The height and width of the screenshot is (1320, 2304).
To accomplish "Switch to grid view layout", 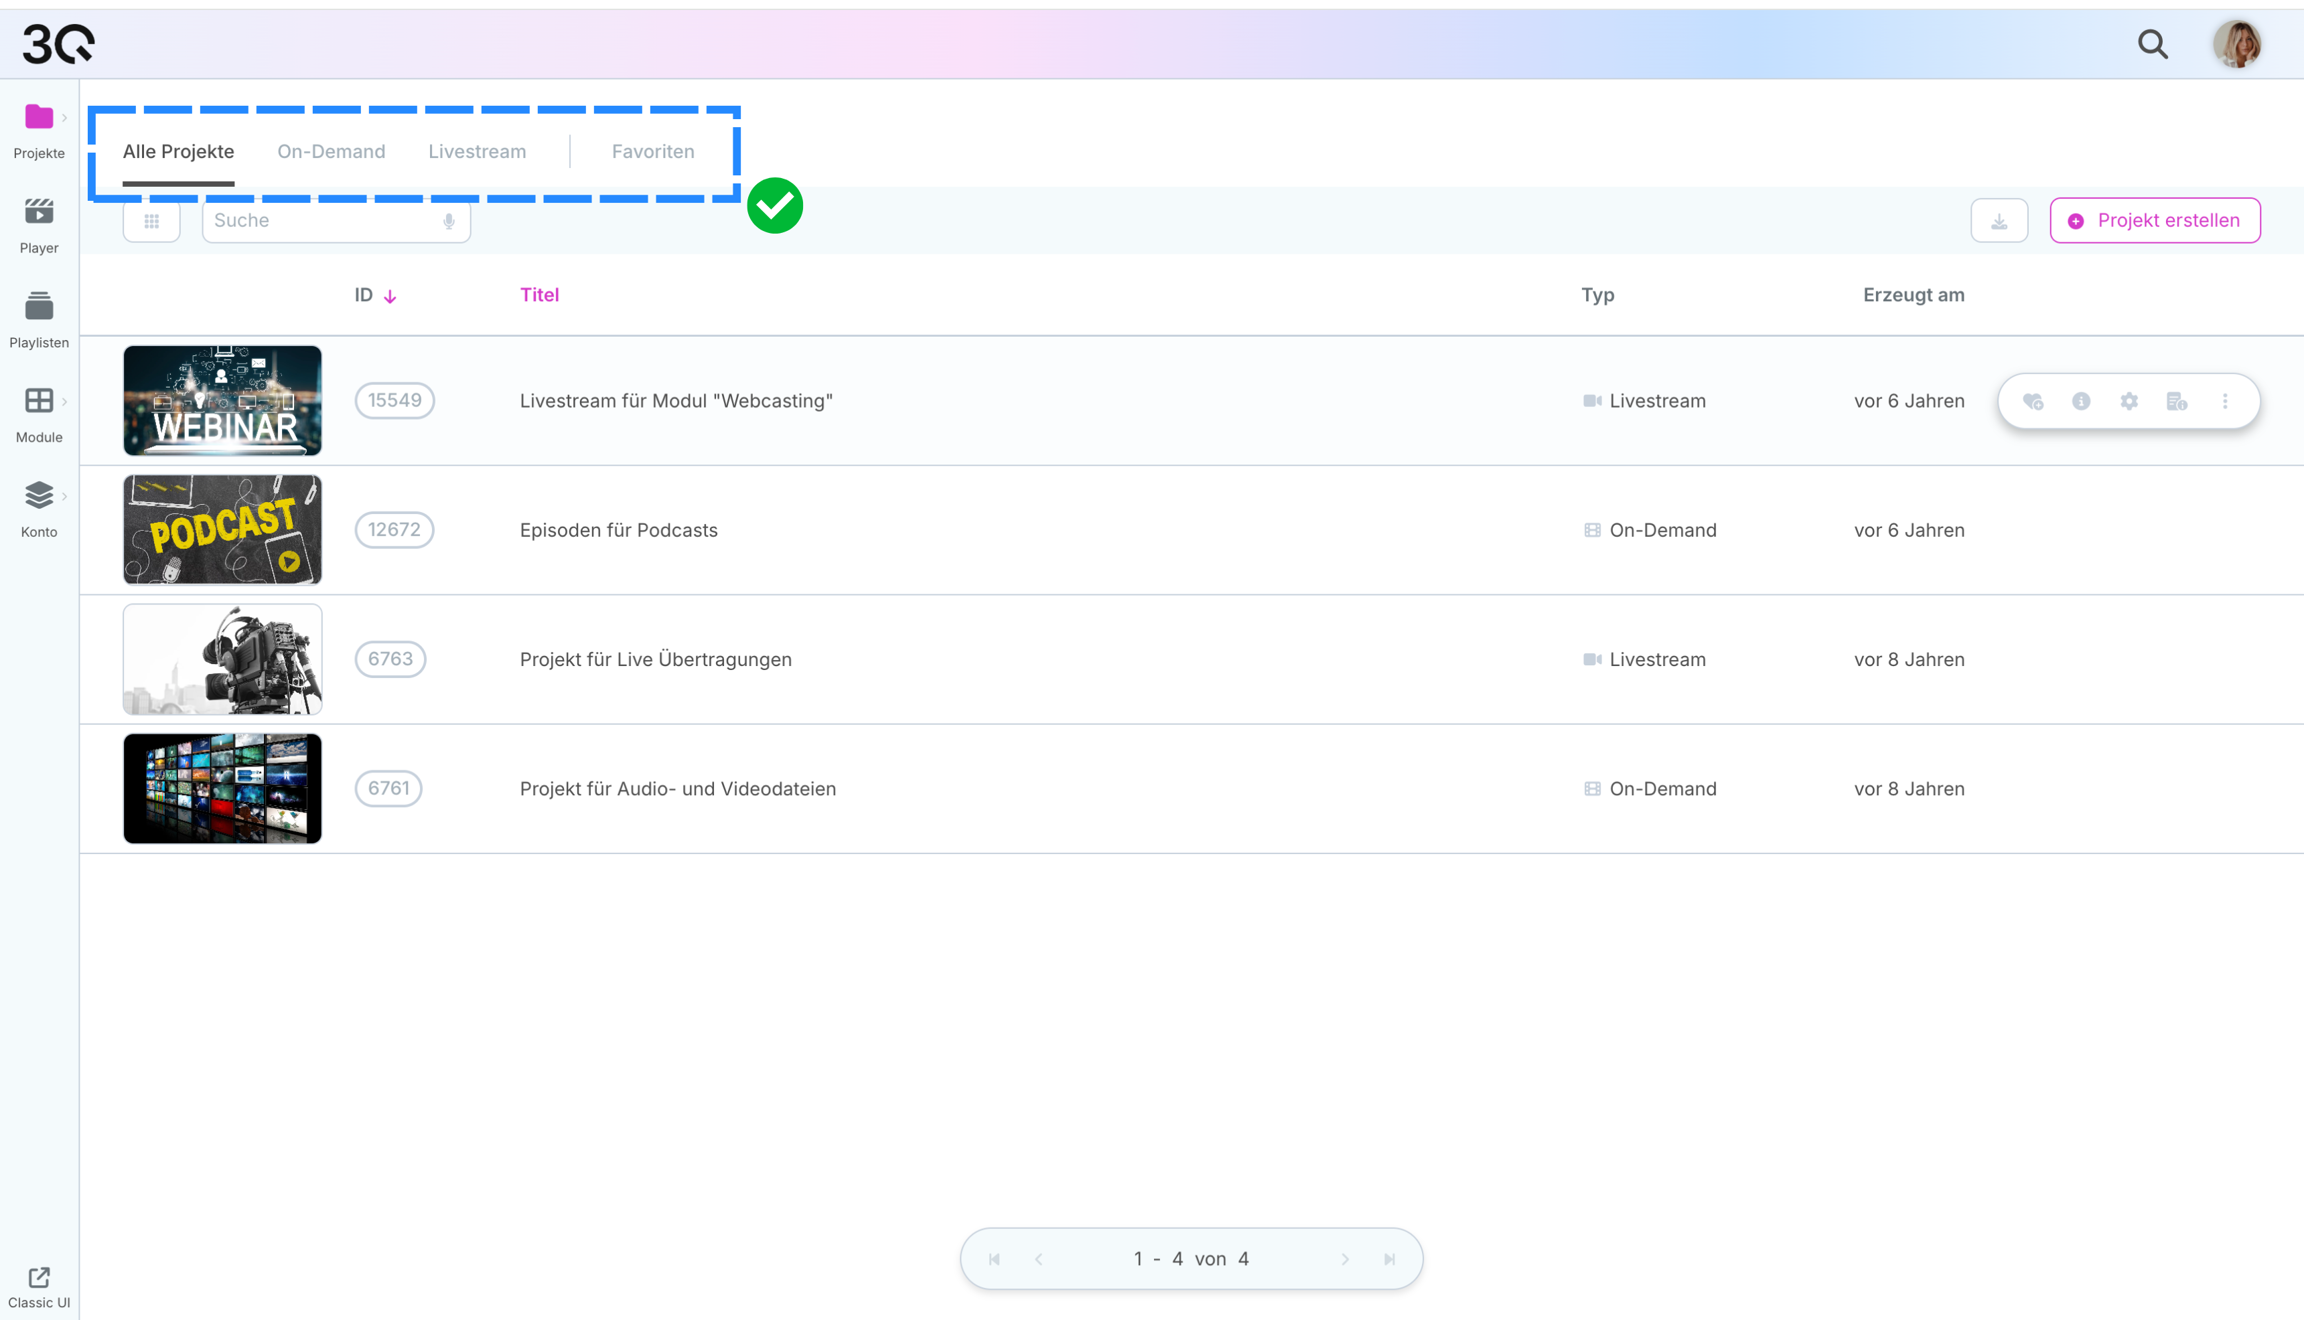I will [x=152, y=221].
